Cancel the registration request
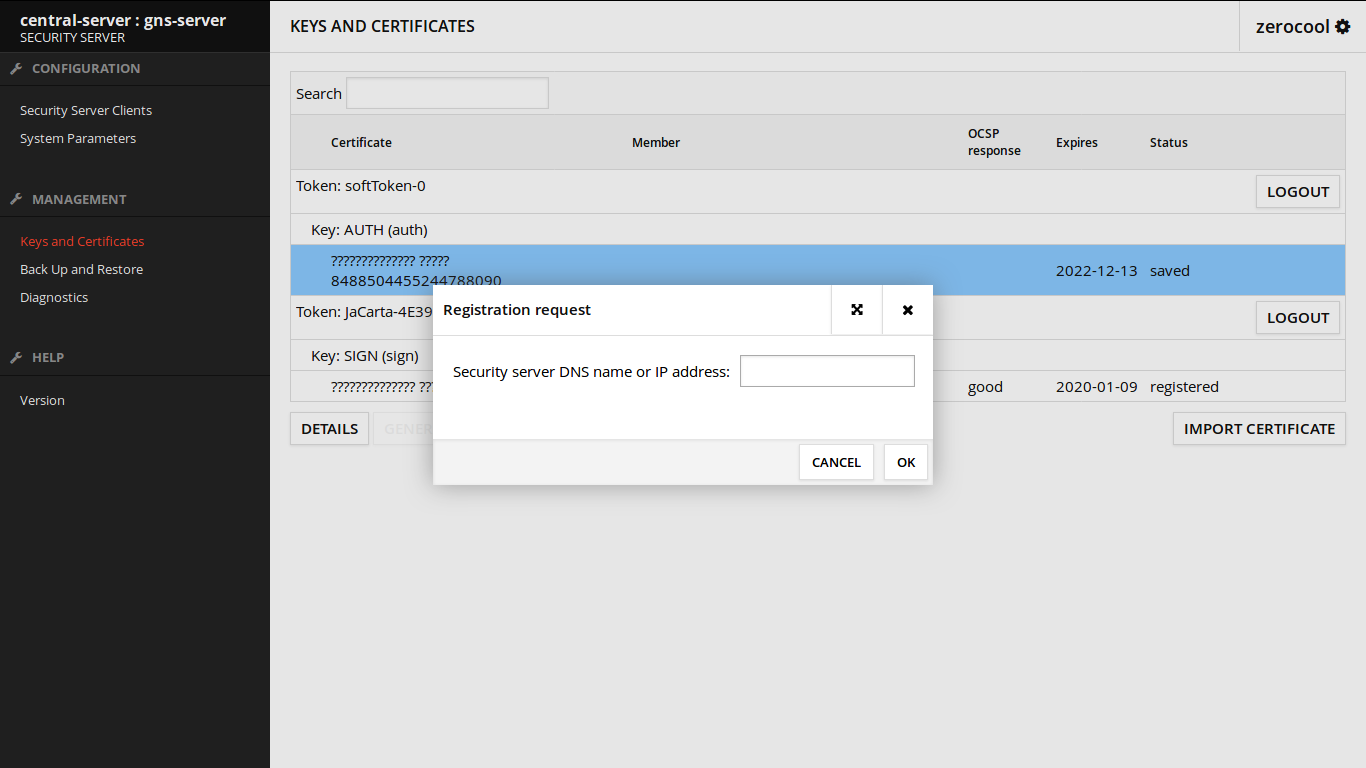Image resolution: width=1366 pixels, height=768 pixels. (x=836, y=462)
